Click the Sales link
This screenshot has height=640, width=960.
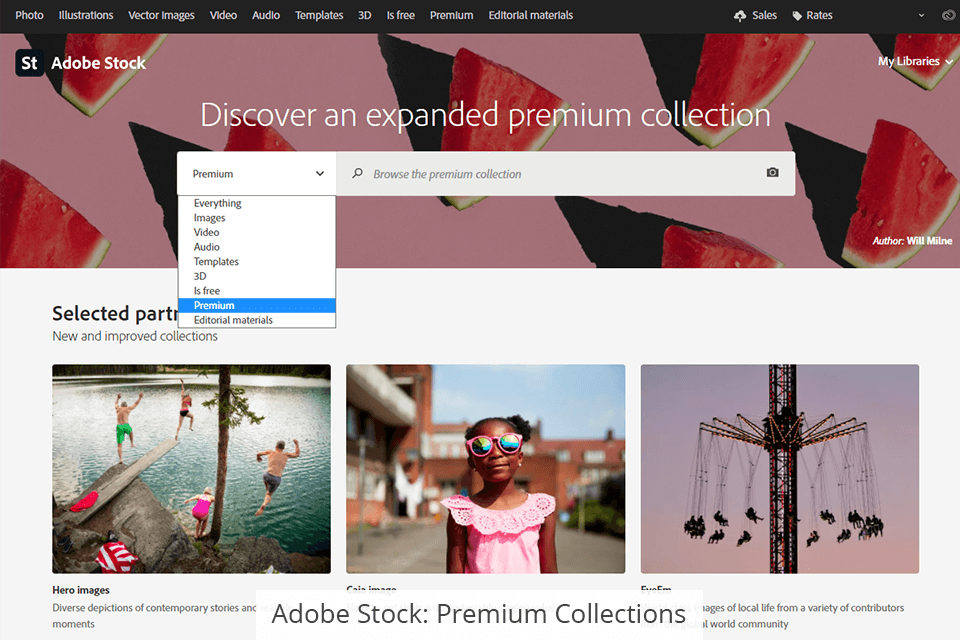click(764, 15)
